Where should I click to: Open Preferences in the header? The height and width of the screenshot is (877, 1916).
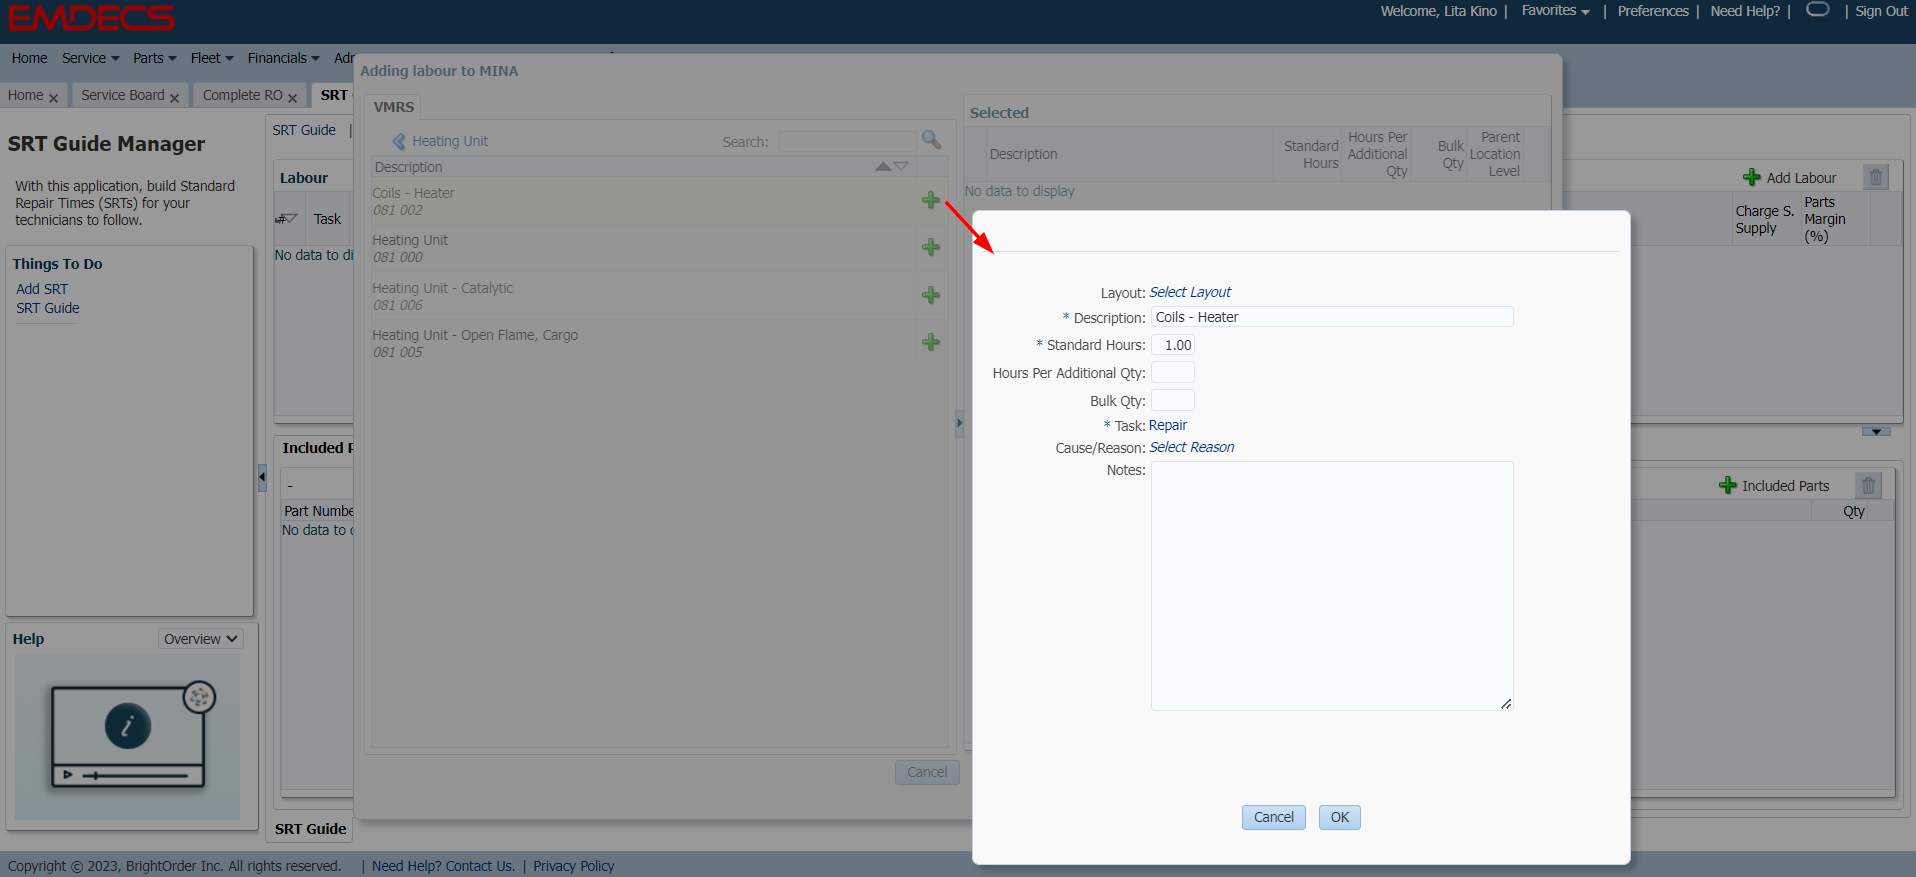pos(1653,11)
